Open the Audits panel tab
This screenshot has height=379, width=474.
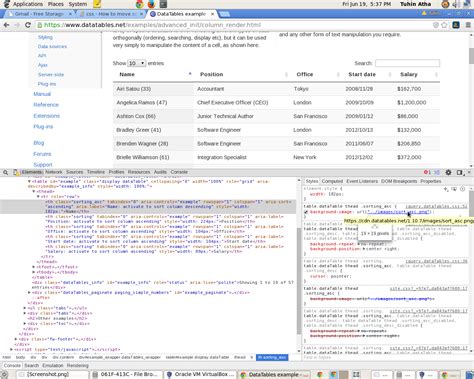160,172
